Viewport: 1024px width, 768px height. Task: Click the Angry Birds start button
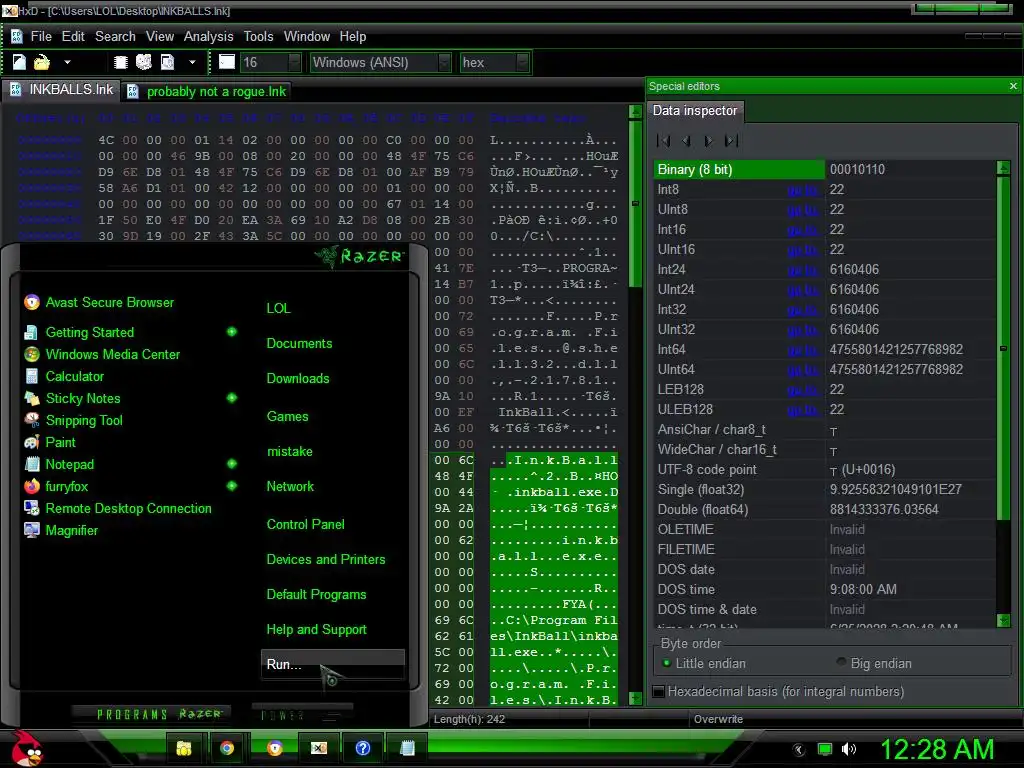(x=27, y=748)
